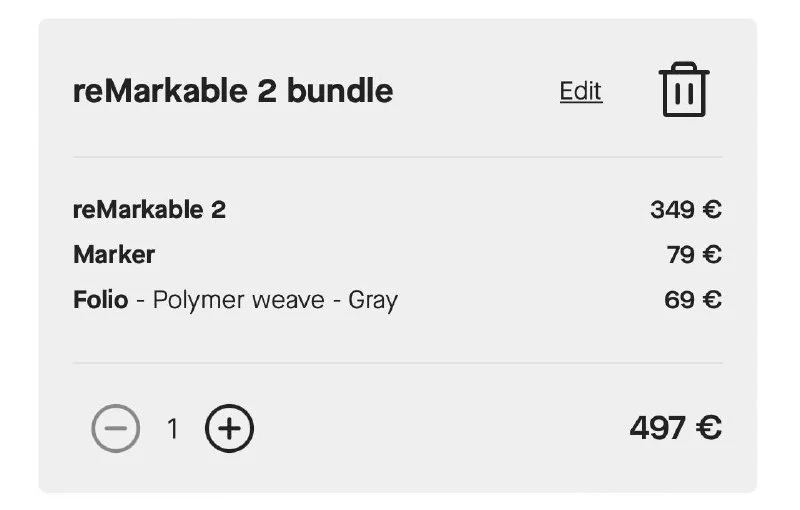Click the Edit link
800x510 pixels.
click(581, 91)
